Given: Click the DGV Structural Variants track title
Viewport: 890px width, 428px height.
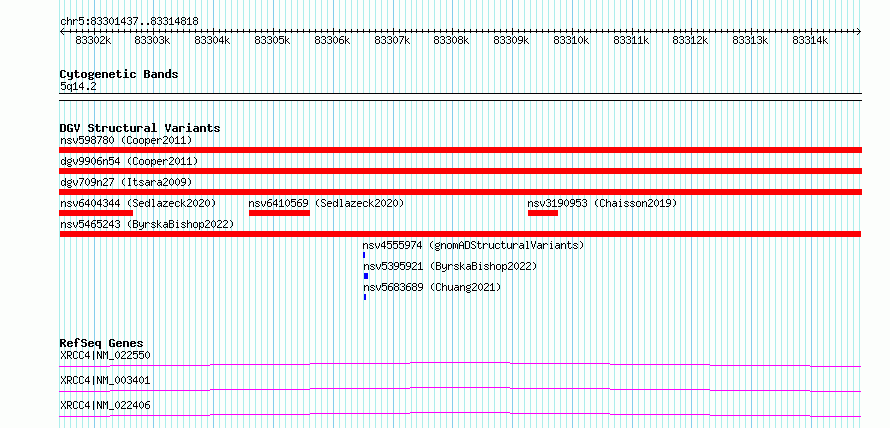Looking at the screenshot, I should click(140, 128).
